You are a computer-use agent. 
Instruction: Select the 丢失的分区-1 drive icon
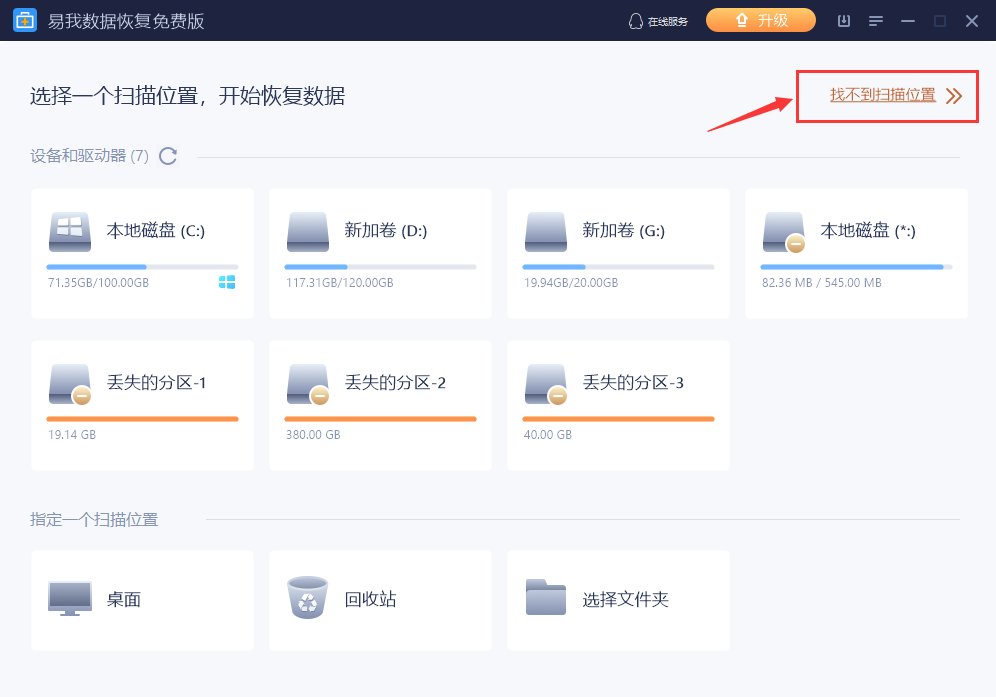70,384
